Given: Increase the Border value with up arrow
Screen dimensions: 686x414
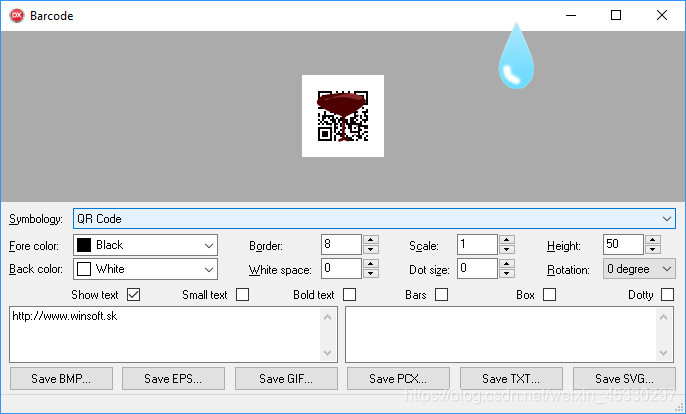Looking at the screenshot, I should pos(371,239).
